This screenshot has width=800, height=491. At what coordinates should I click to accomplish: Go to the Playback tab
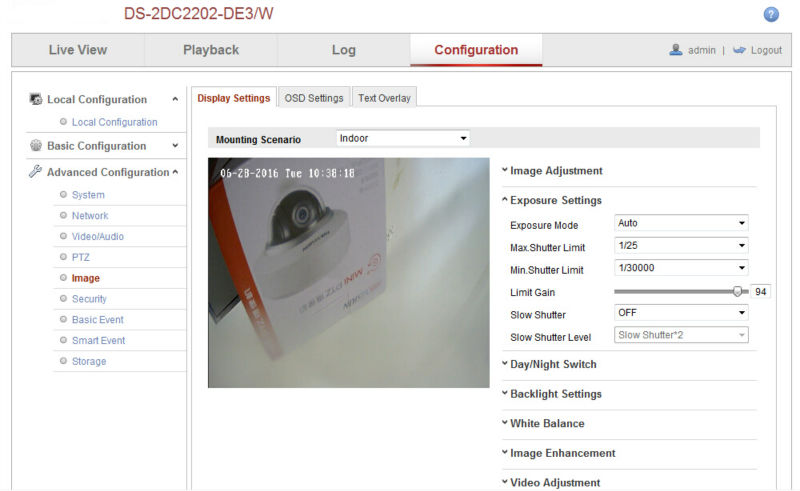(210, 50)
